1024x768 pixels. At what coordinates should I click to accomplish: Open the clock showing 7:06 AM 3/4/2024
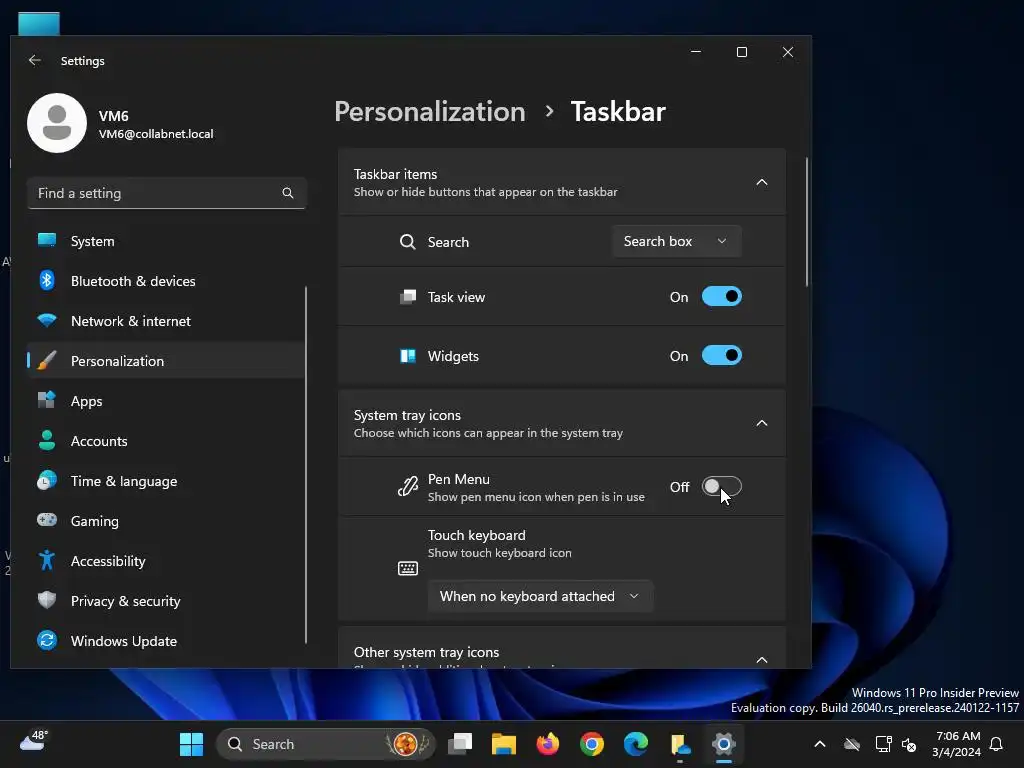(957, 744)
